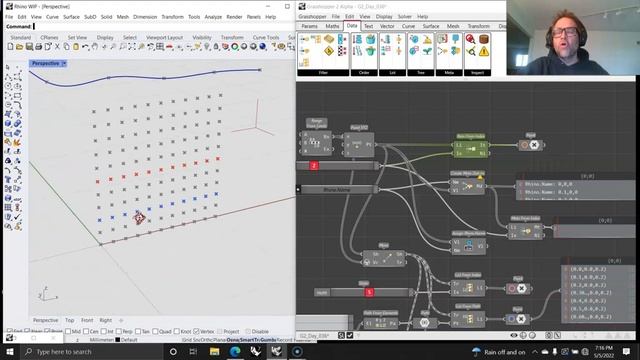
Task: Open the Millimeters units dropdown in status bar
Action: tap(102, 340)
